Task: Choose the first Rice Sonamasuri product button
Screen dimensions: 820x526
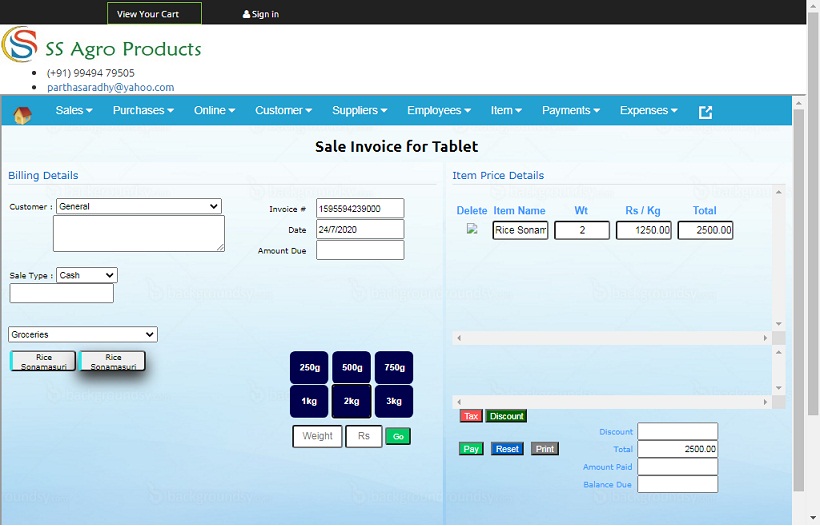Action: click(43, 361)
